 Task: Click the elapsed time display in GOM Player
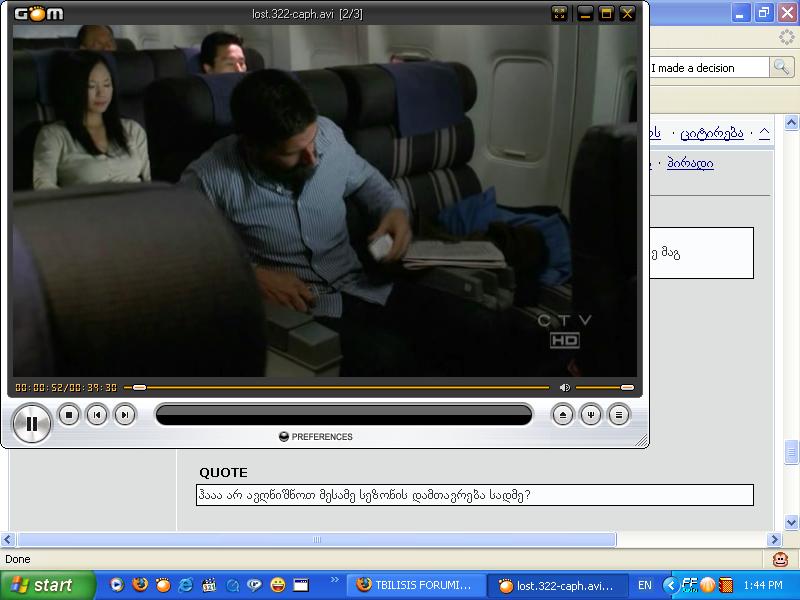[x=39, y=388]
